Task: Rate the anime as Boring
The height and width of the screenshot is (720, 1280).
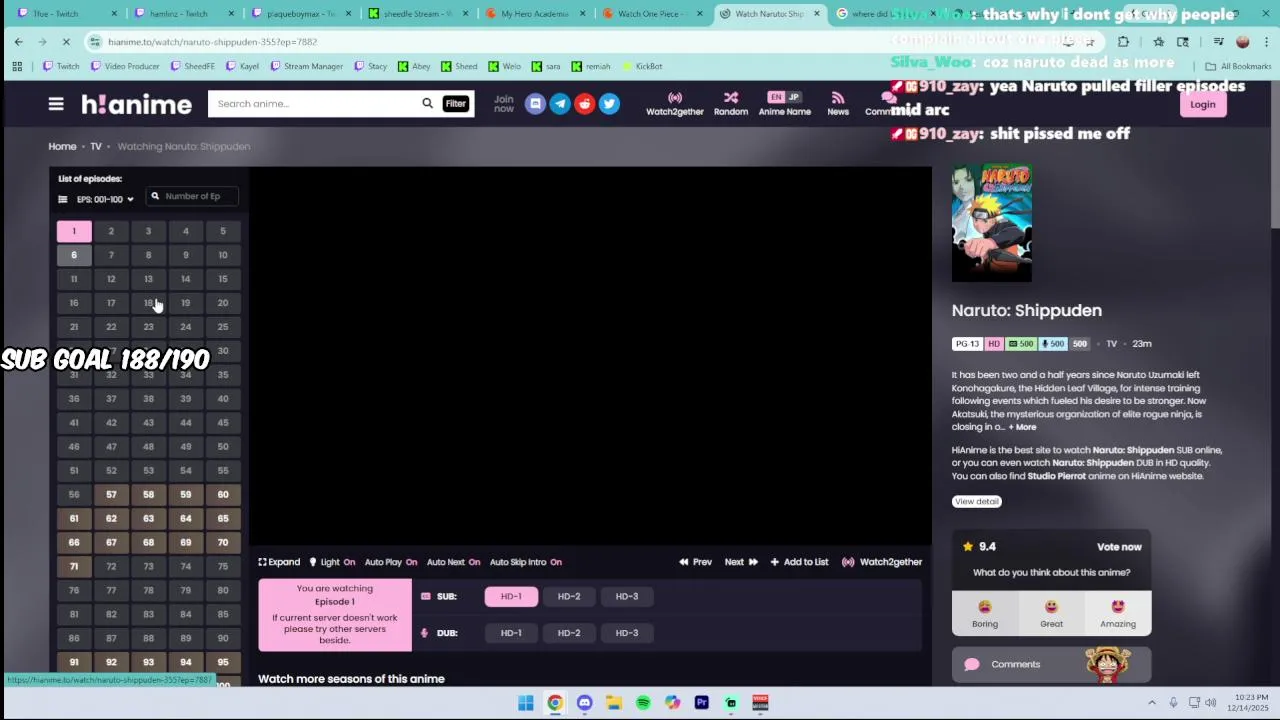Action: tap(985, 613)
